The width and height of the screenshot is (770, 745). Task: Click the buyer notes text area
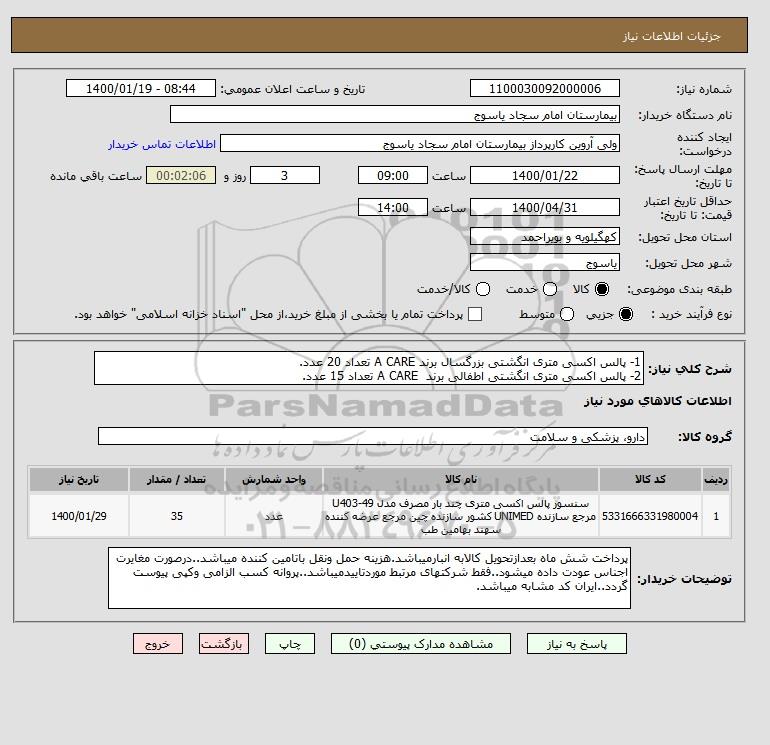click(369, 579)
